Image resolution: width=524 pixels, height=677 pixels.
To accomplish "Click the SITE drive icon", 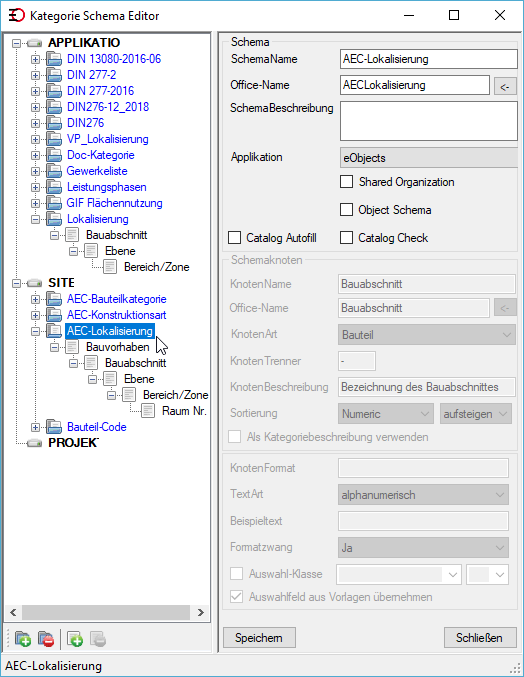I will pyautogui.click(x=35, y=283).
